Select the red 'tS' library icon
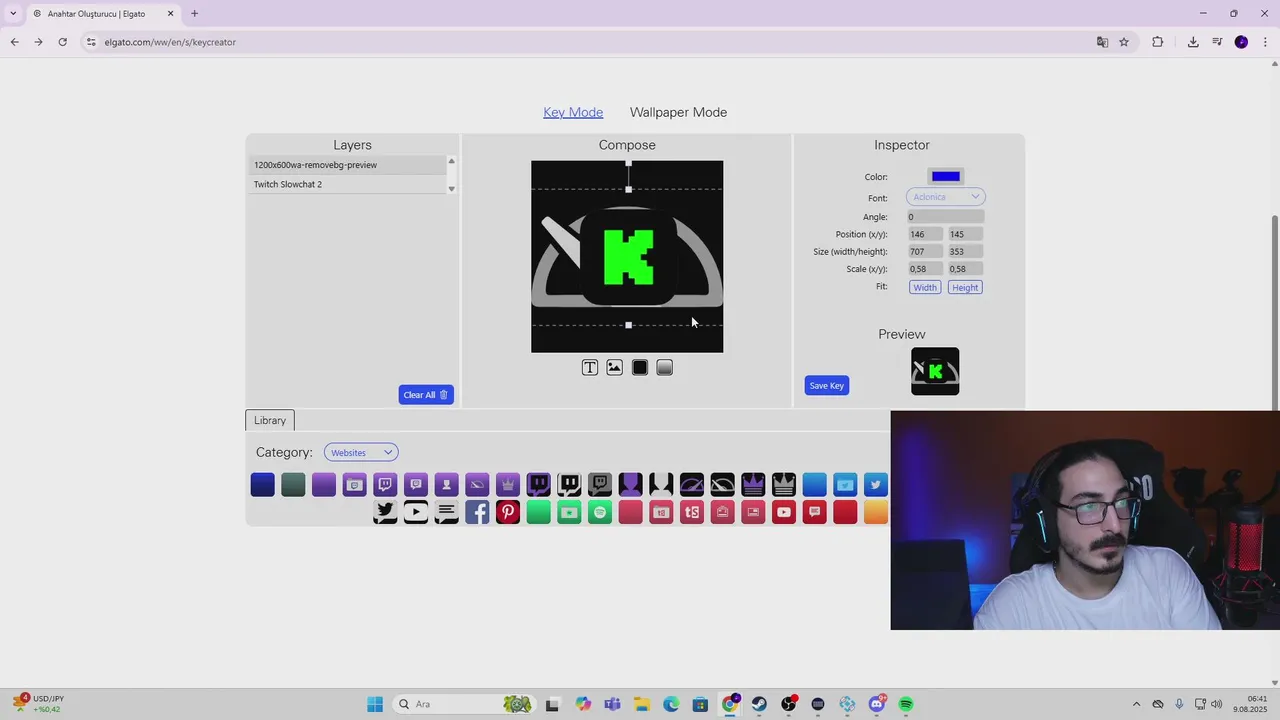Image resolution: width=1280 pixels, height=720 pixels. pos(692,513)
